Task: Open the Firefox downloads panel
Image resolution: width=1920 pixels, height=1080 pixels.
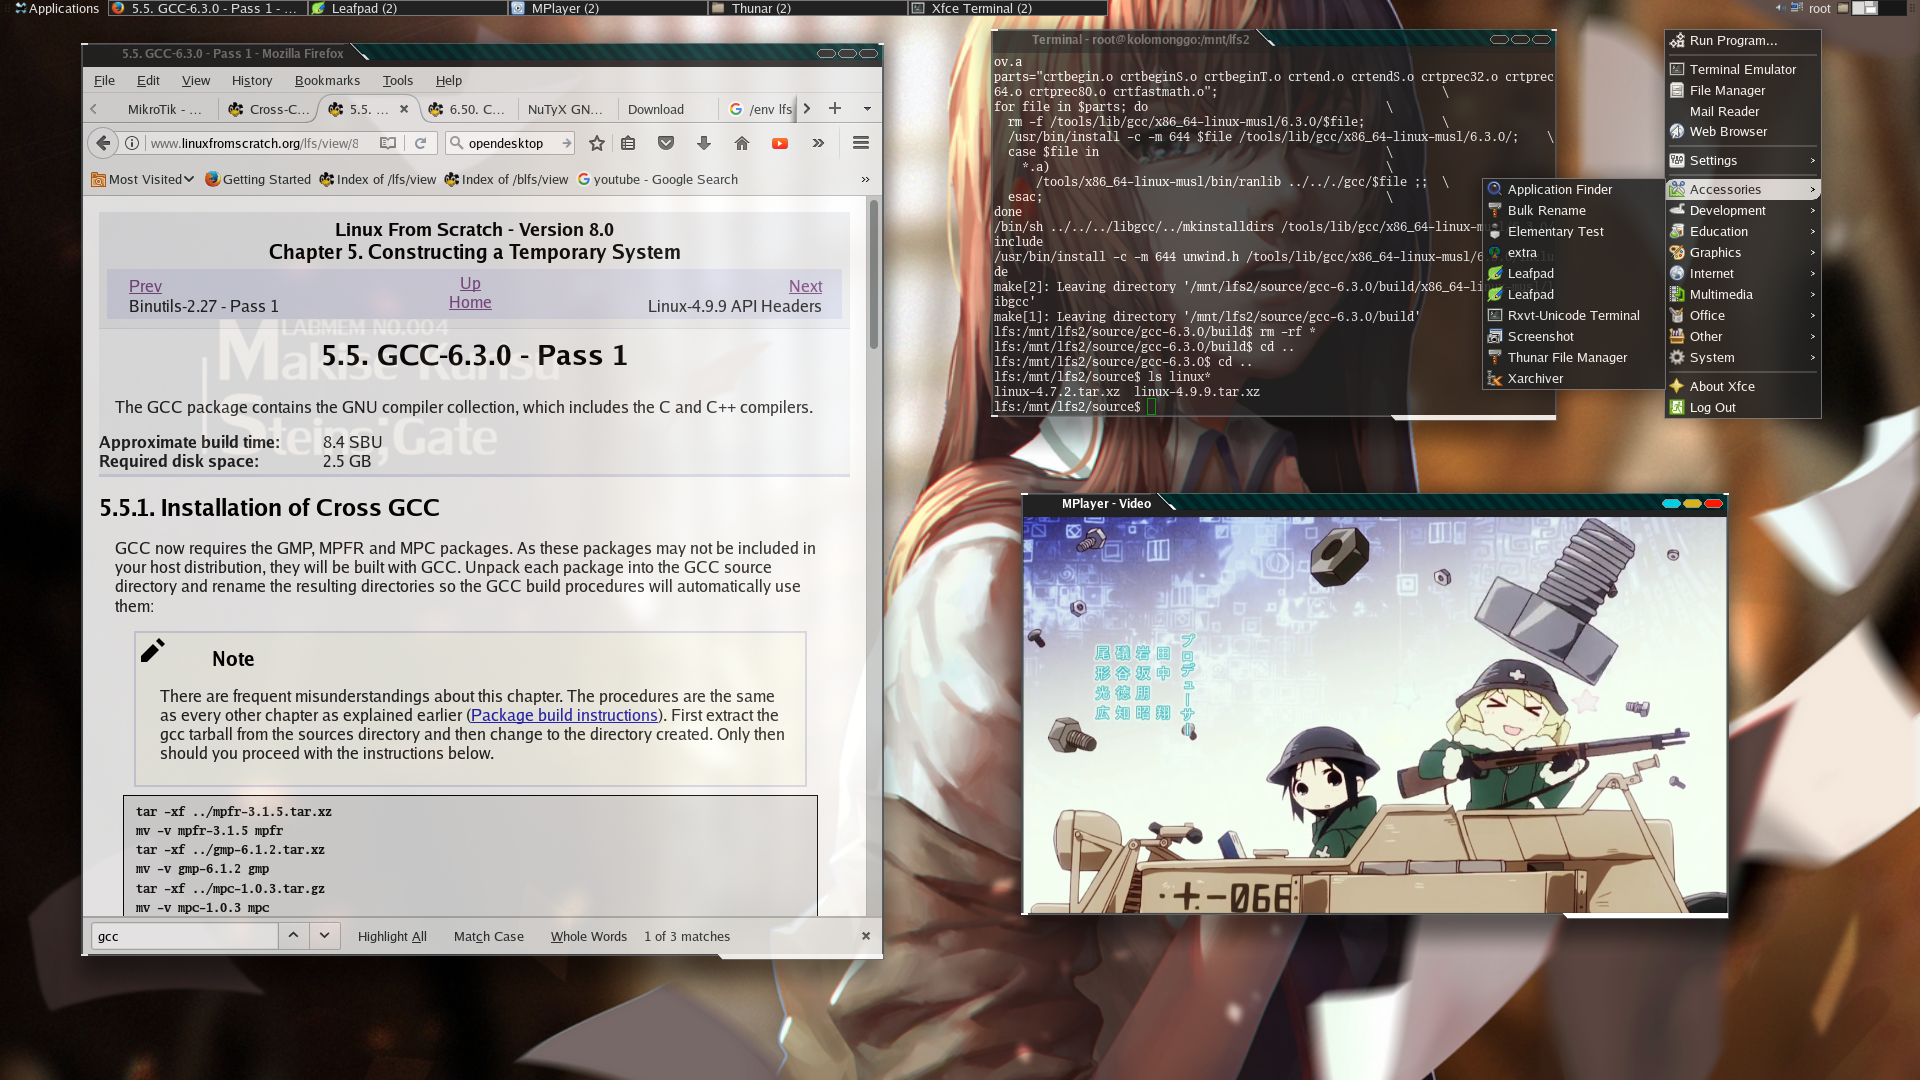Action: [x=704, y=143]
